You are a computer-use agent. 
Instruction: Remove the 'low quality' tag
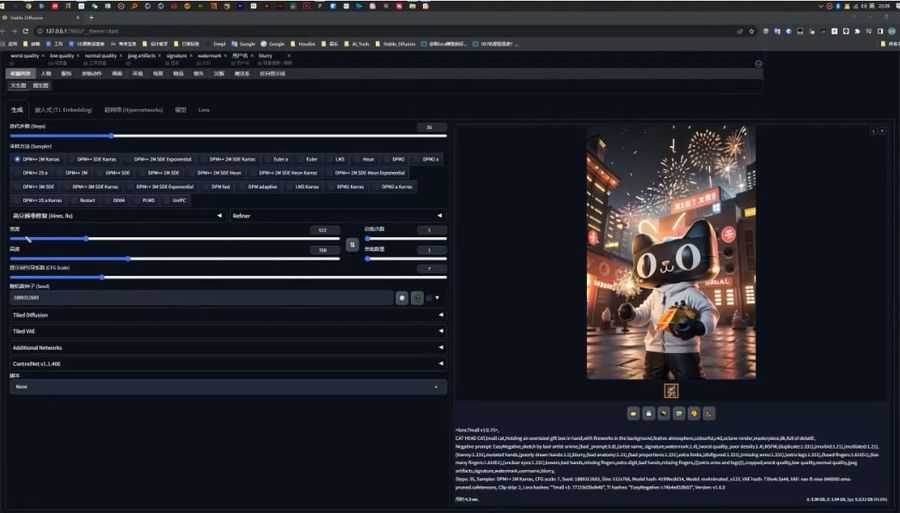pos(78,56)
